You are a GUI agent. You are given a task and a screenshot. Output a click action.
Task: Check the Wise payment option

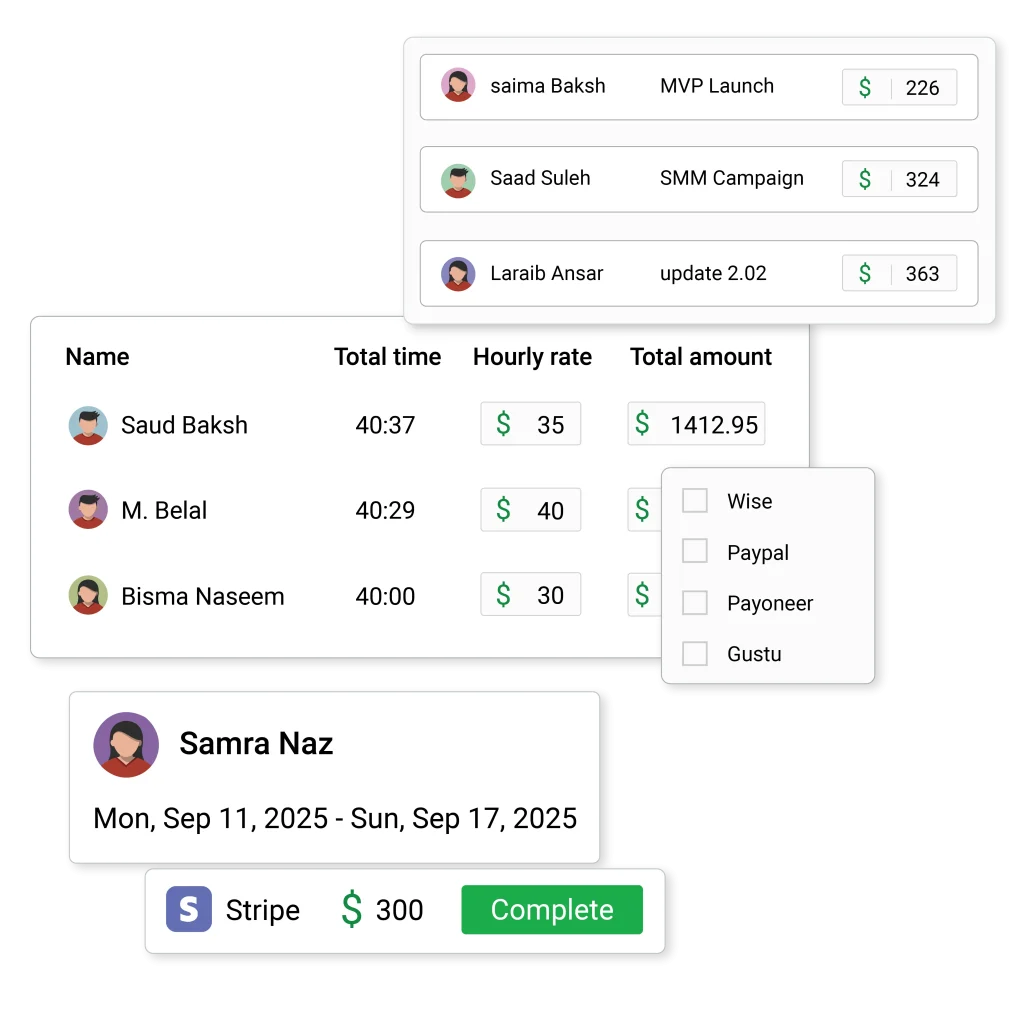[x=695, y=501]
